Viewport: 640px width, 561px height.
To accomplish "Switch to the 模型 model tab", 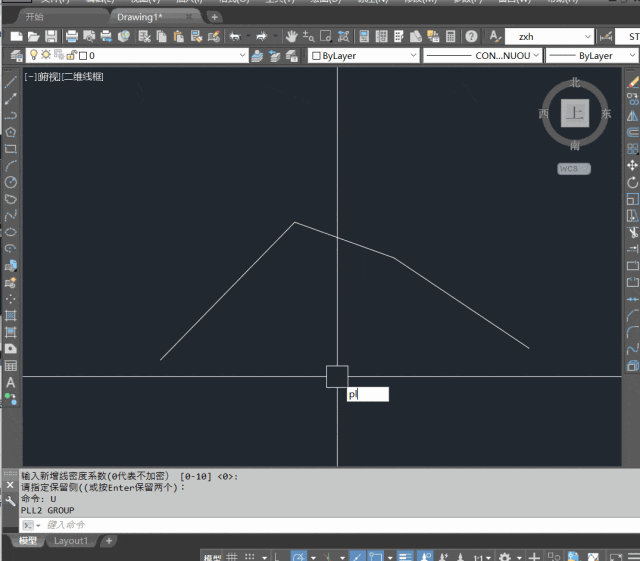I will (x=28, y=541).
